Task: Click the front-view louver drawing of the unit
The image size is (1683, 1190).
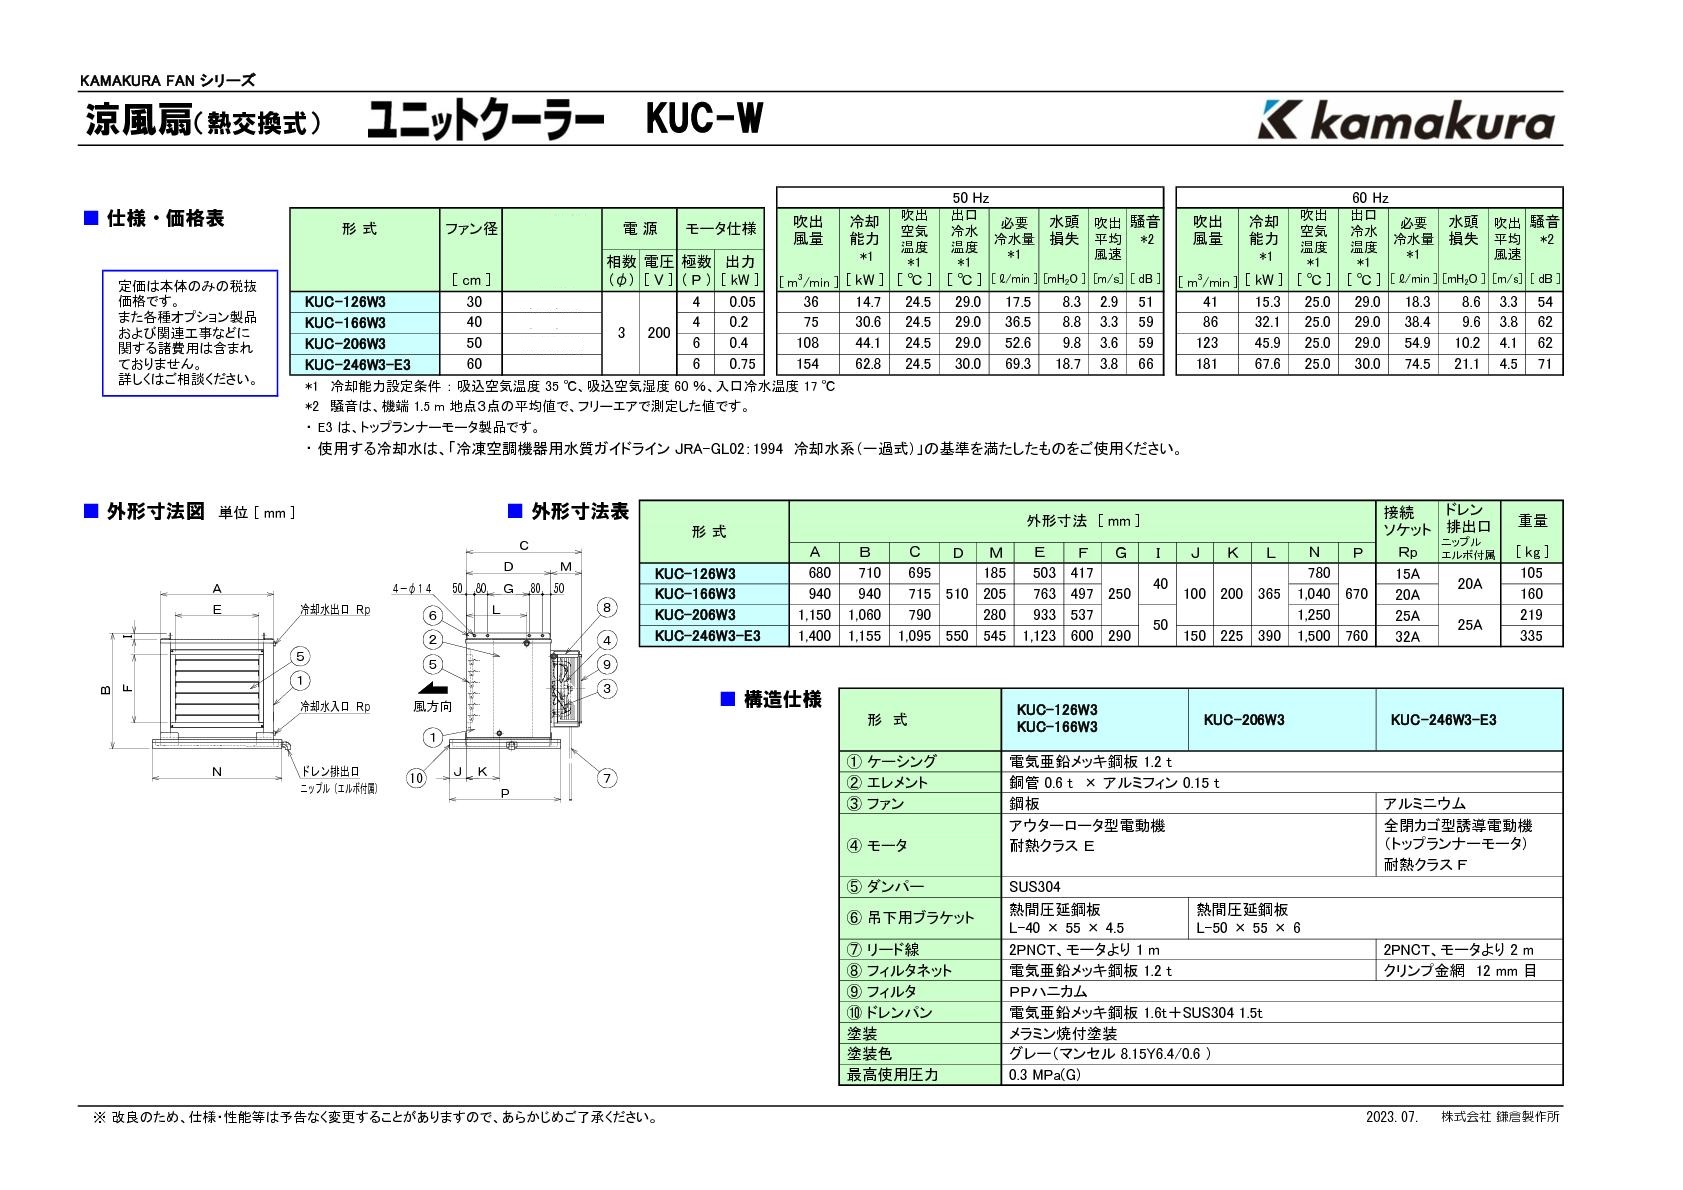Action: click(x=217, y=688)
